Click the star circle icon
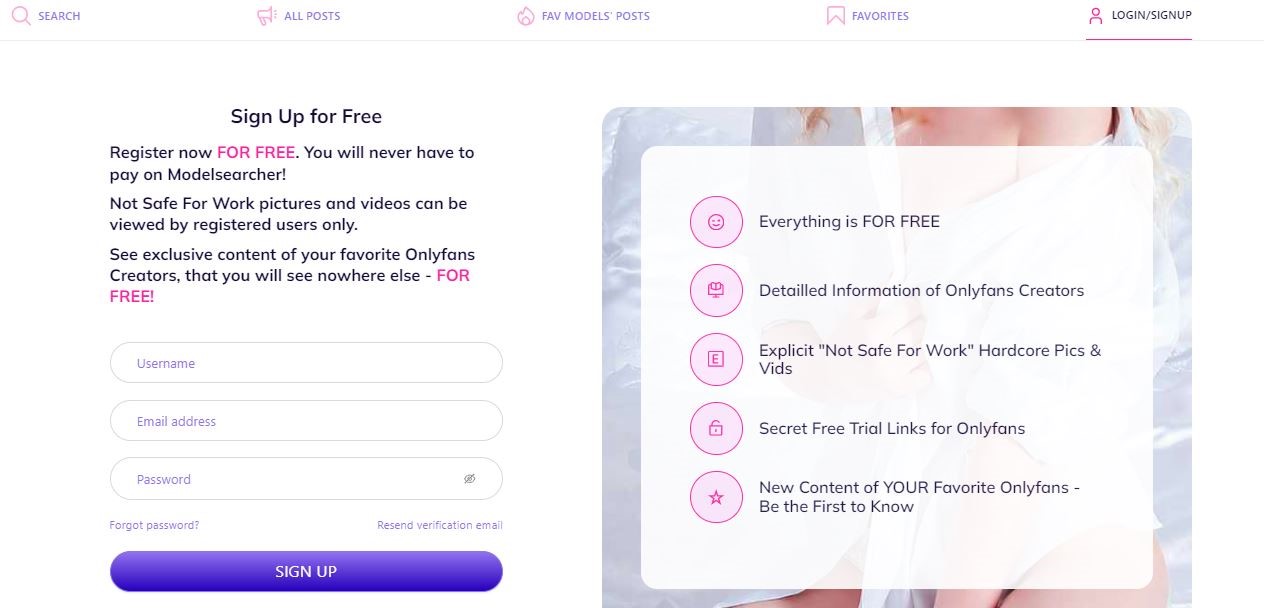This screenshot has height=608, width=1264. point(716,497)
